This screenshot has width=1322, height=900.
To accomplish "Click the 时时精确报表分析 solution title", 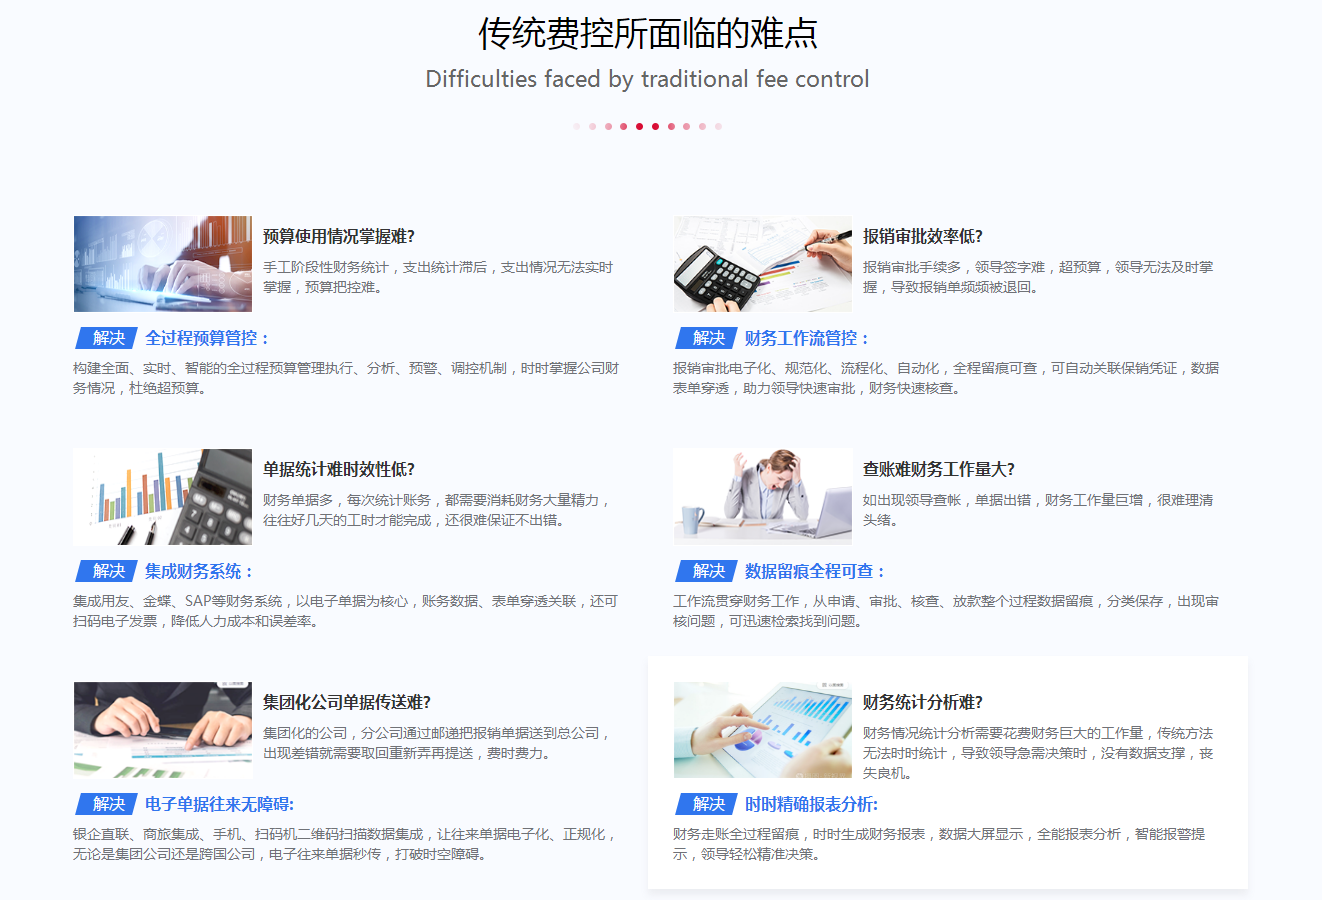I will [811, 804].
